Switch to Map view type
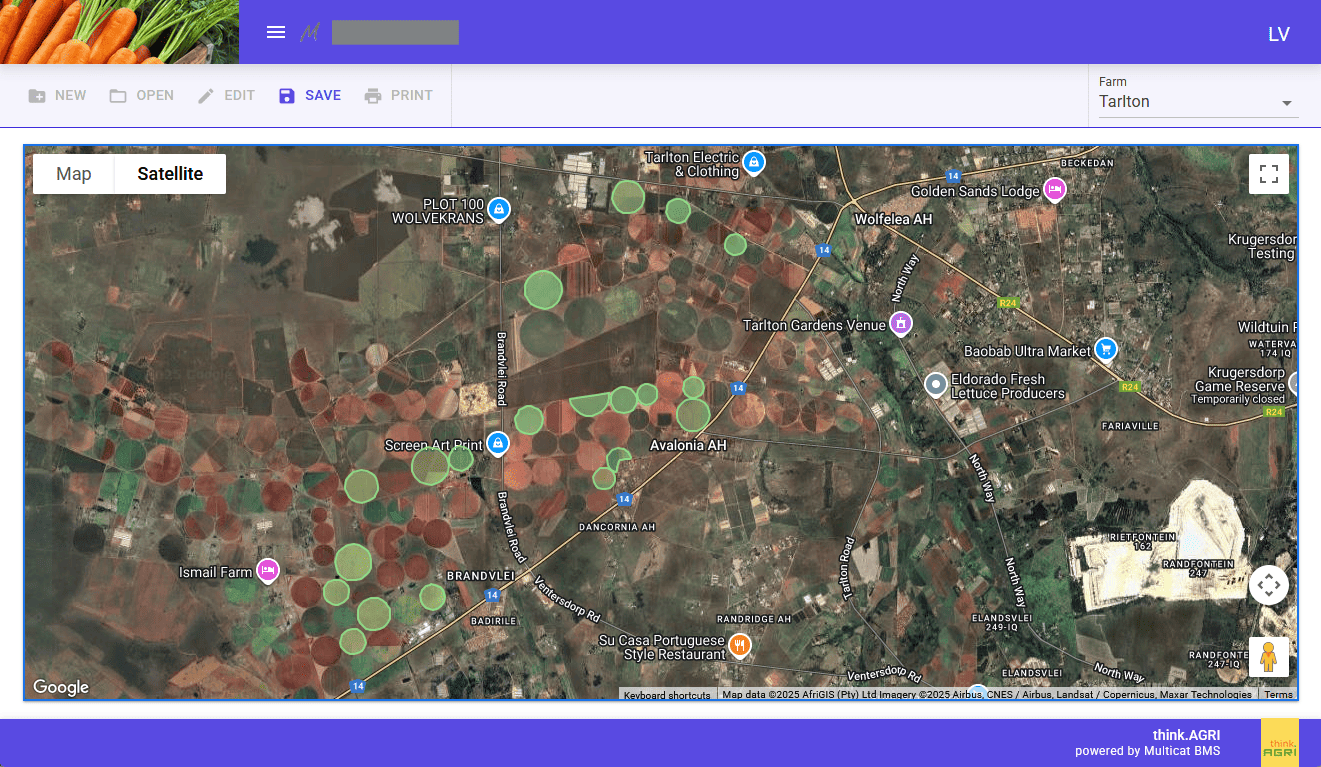The width and height of the screenshot is (1321, 767). click(74, 174)
